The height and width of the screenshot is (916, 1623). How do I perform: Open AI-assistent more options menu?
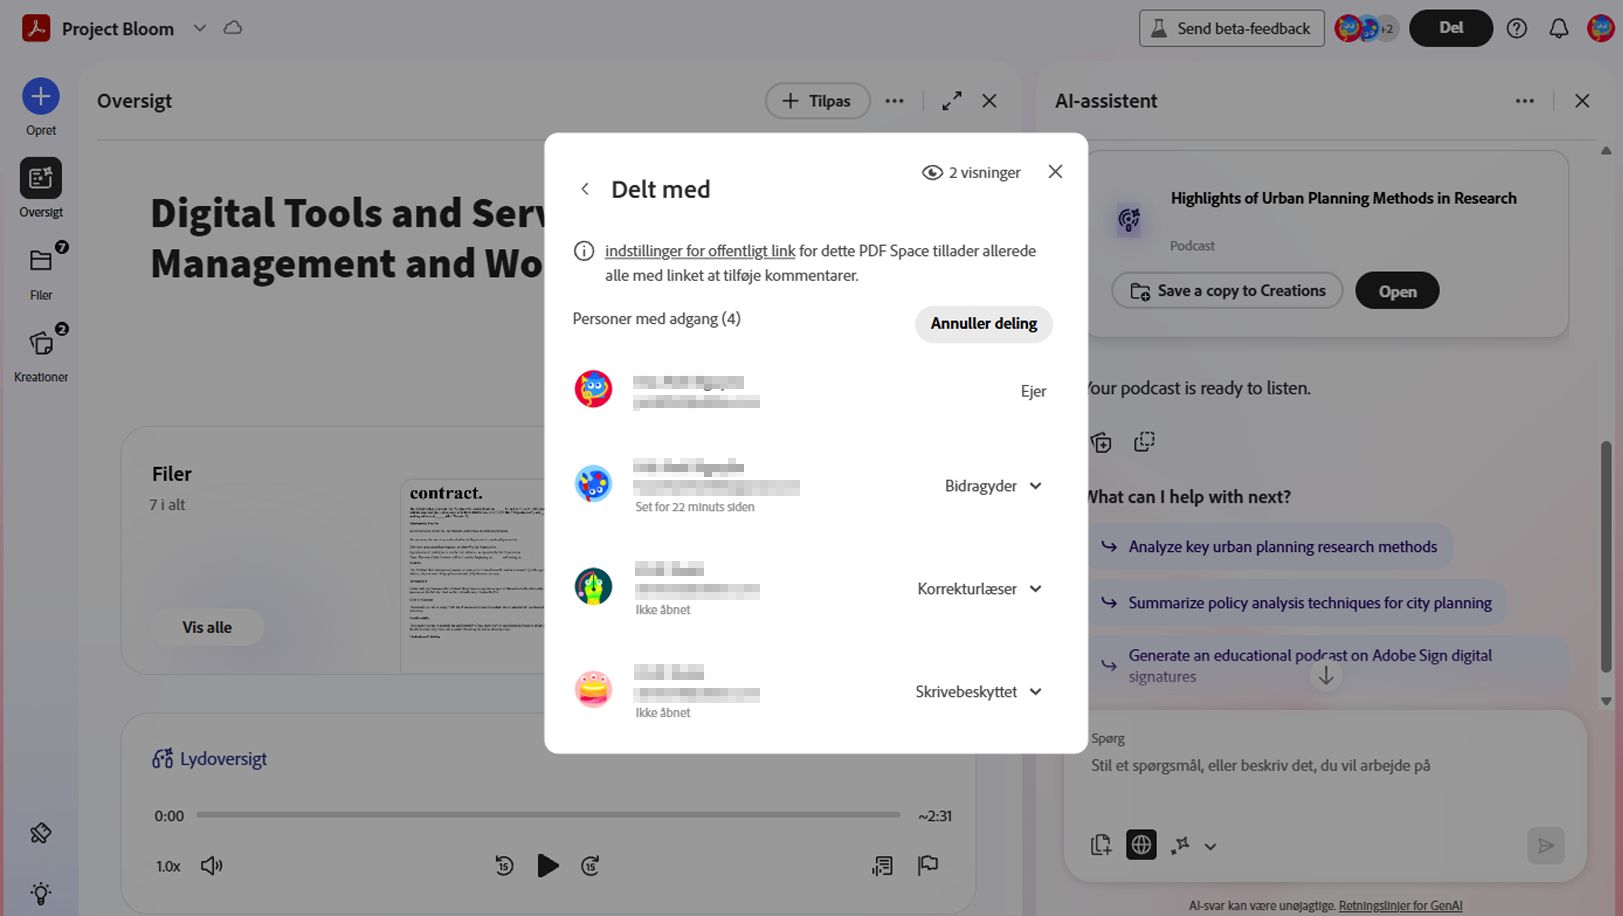click(1524, 101)
